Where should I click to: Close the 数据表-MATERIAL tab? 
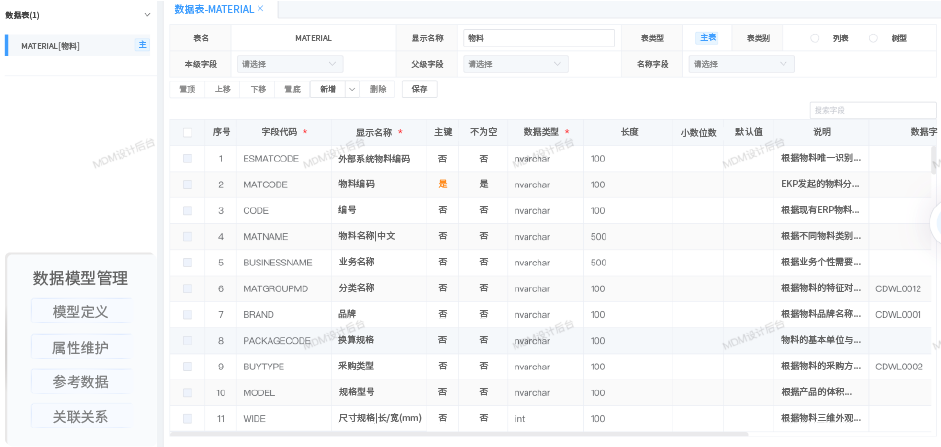261,8
